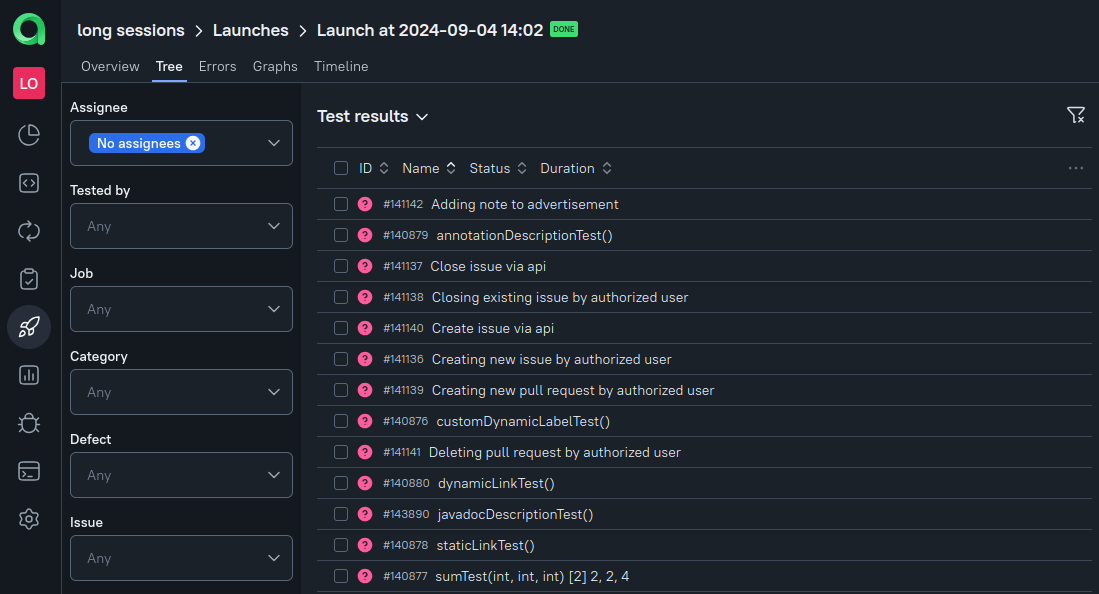Open the rocket launches icon
The width and height of the screenshot is (1099, 594).
(29, 327)
